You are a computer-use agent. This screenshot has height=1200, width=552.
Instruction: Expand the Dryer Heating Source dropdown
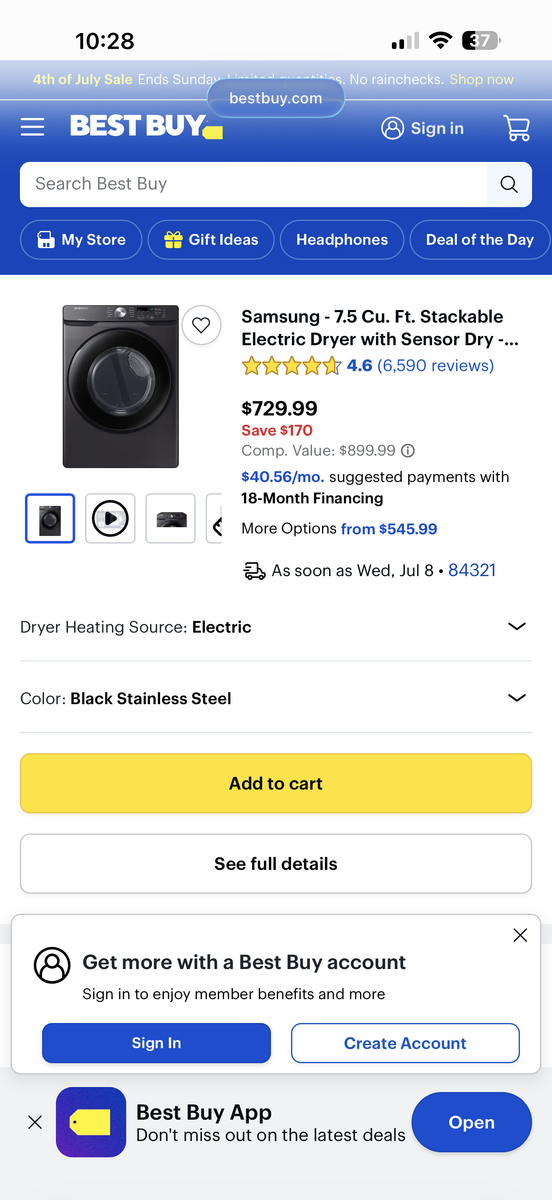point(276,627)
